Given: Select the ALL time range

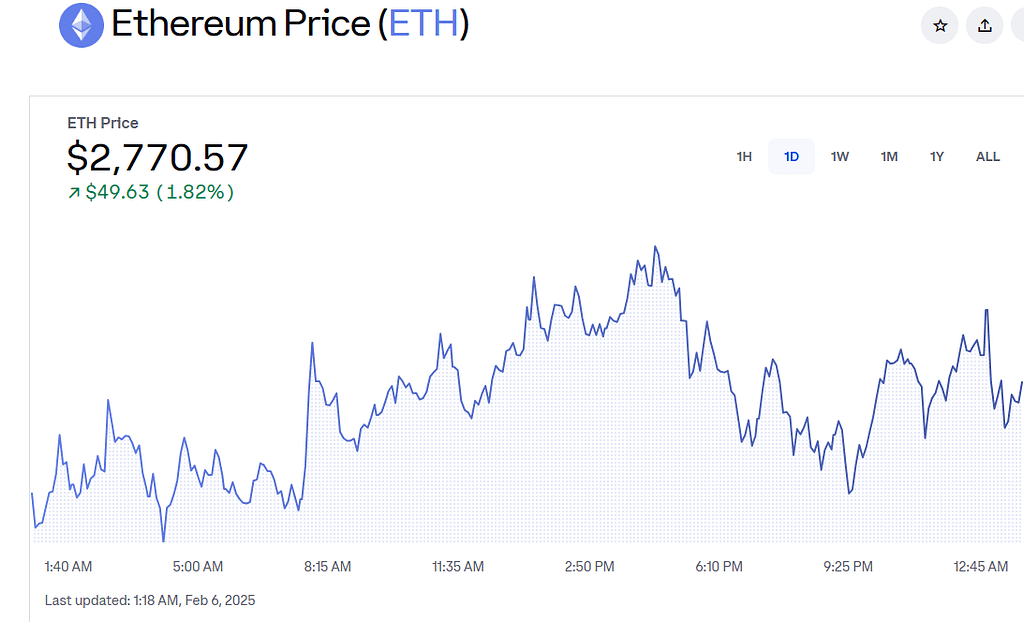Looking at the screenshot, I should coord(988,157).
